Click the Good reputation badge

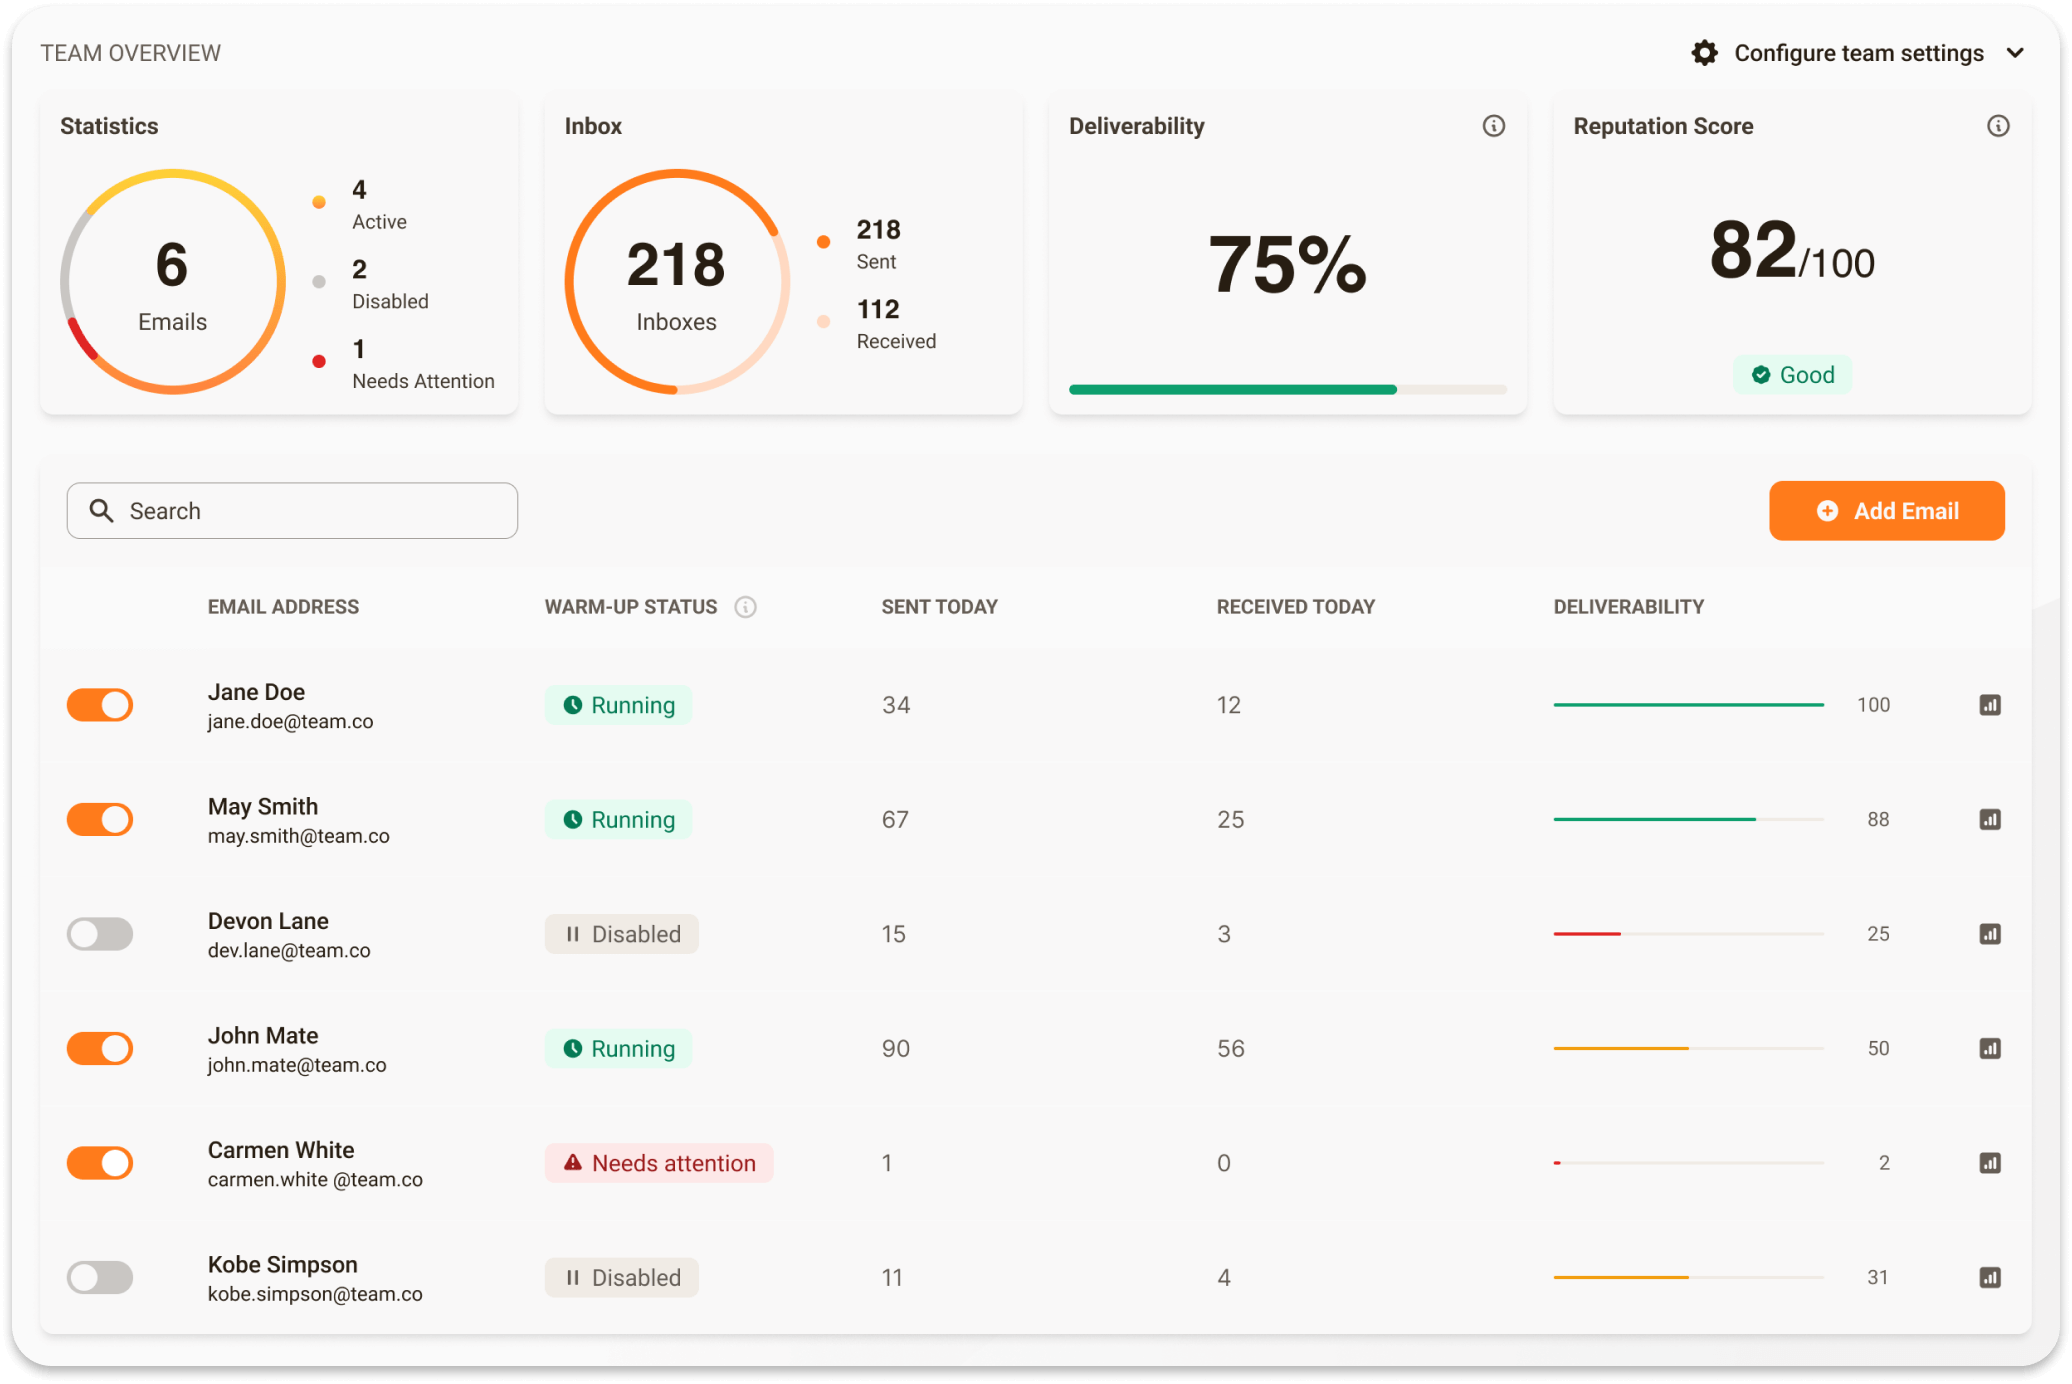pos(1792,375)
